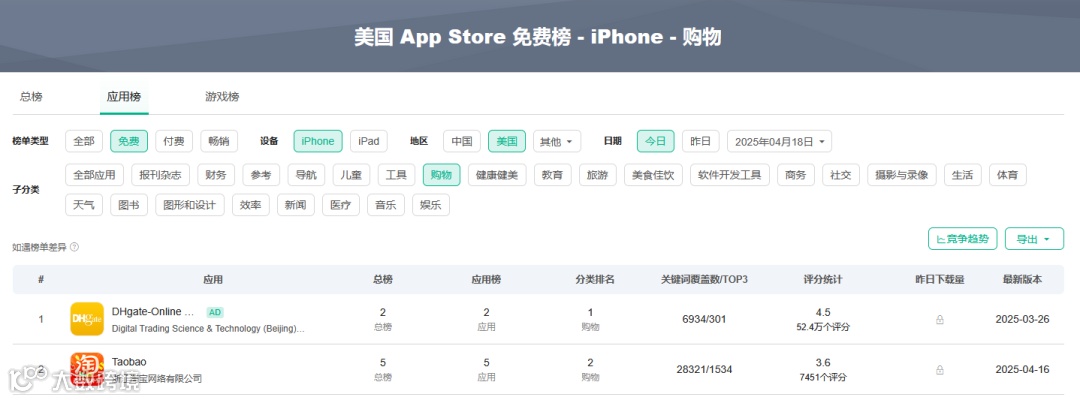Filter by 摄影与录像 subcategory
This screenshot has height=400, width=1080.
902,175
